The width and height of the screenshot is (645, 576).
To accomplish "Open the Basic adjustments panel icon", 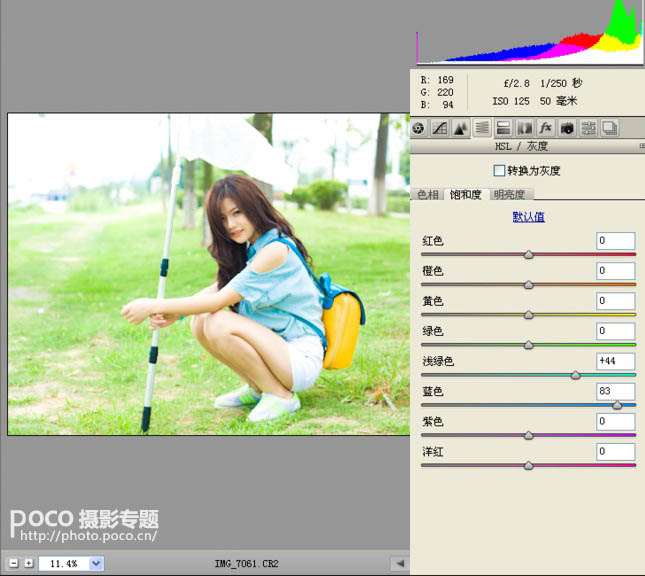I will [419, 128].
